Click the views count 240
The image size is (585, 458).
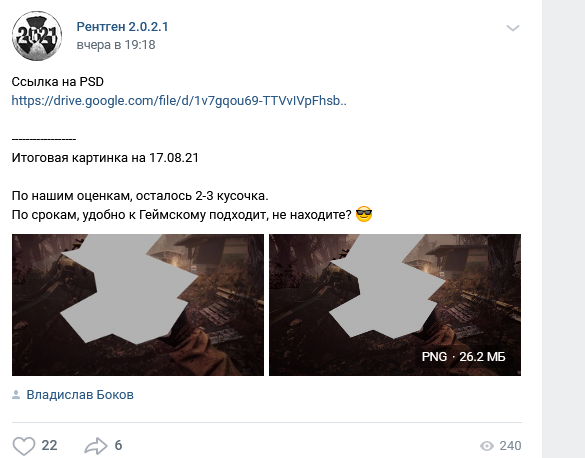pos(510,446)
